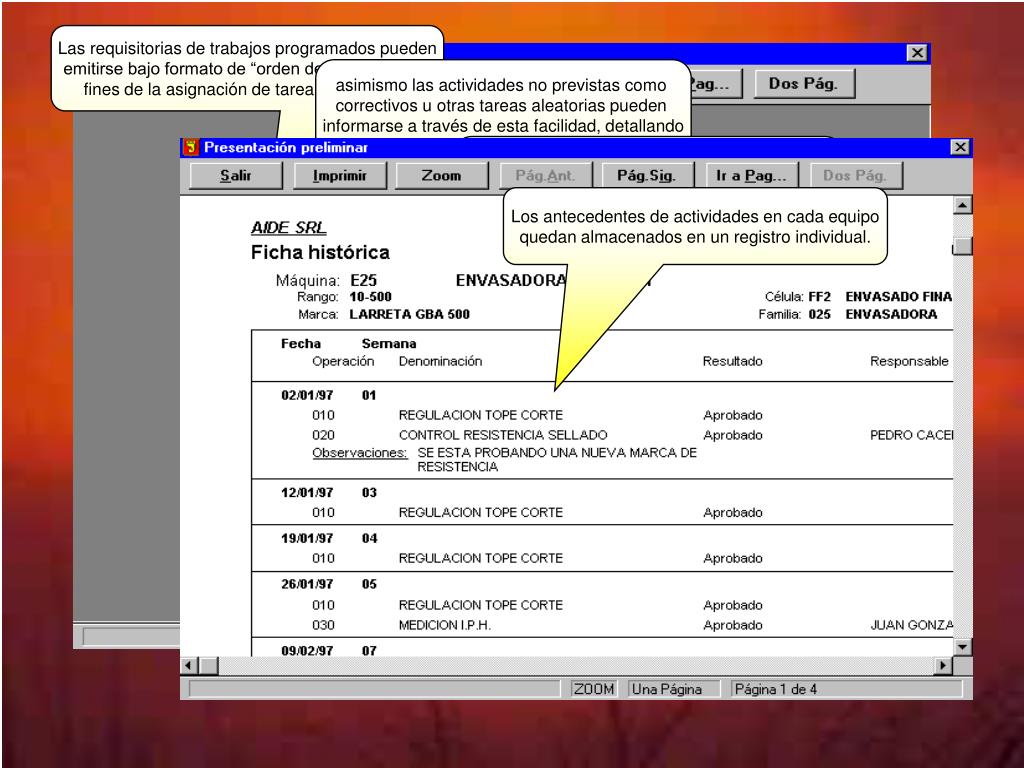Click the Célula code FF2
Screen dimensions: 1024x768
click(x=820, y=297)
